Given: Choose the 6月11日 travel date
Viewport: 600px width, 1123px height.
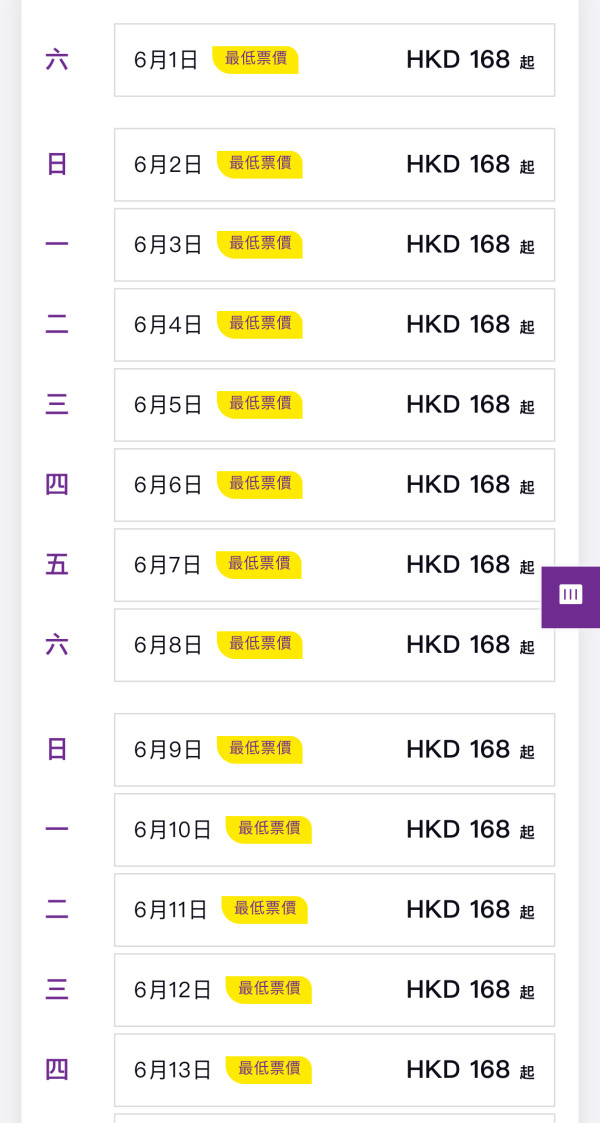Looking at the screenshot, I should [334, 909].
